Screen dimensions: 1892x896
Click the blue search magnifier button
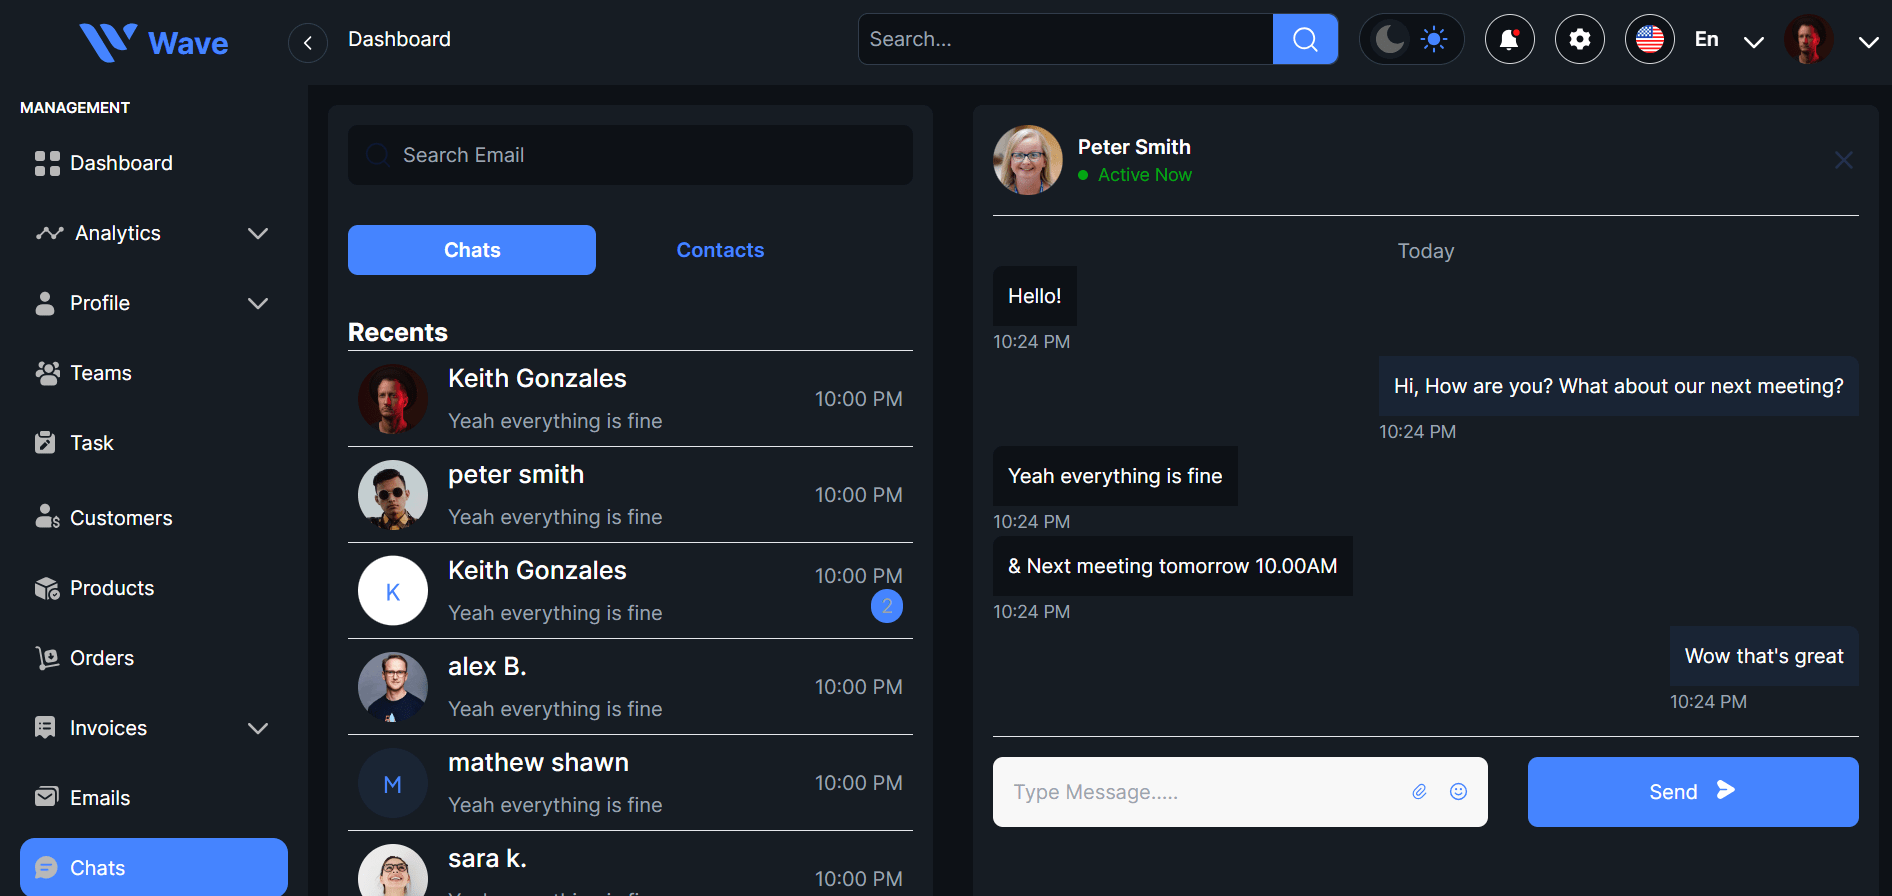coord(1305,39)
